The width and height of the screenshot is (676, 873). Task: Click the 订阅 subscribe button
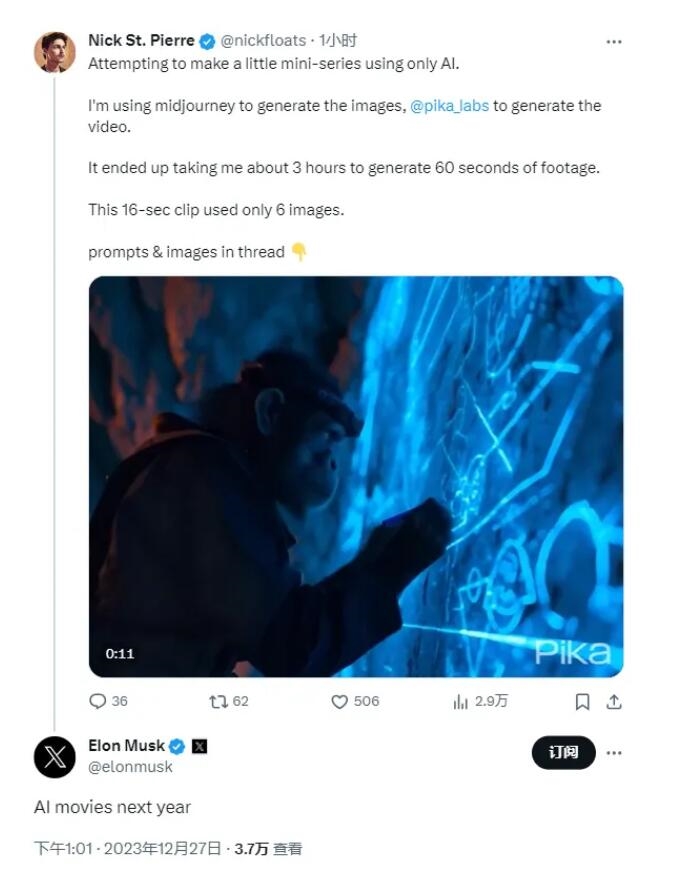pos(563,752)
